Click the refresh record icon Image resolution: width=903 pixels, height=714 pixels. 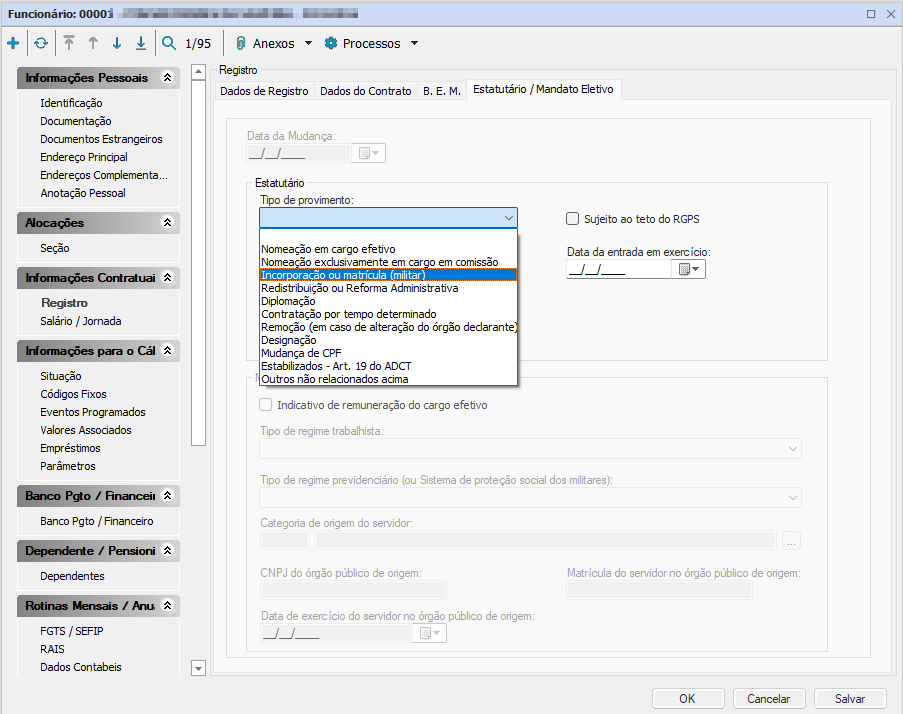tap(41, 43)
